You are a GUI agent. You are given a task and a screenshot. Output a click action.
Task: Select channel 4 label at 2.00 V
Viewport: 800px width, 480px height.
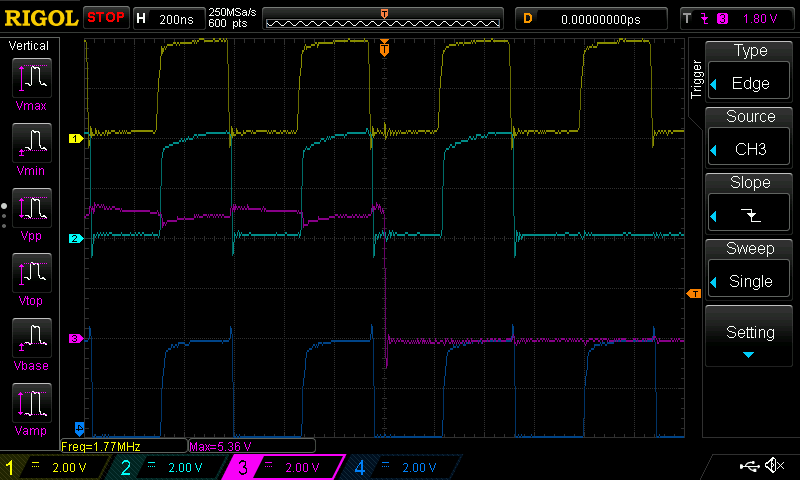400,467
